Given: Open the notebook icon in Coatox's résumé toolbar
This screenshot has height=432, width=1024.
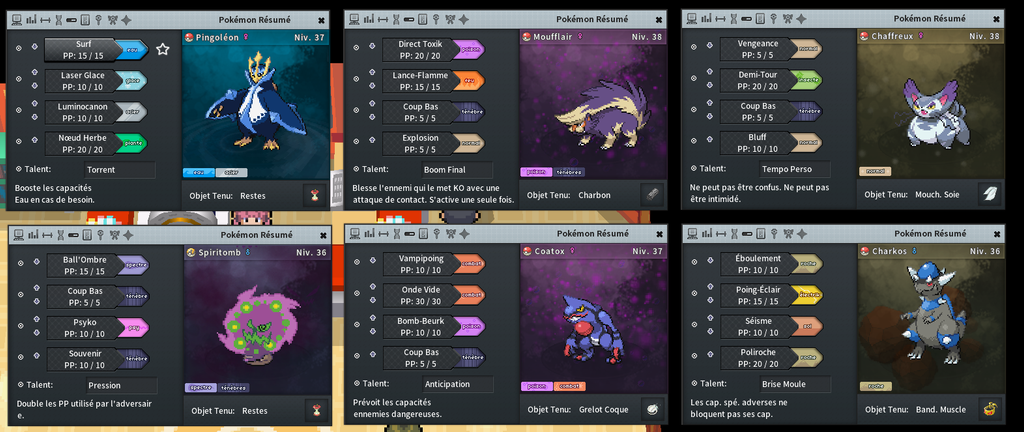Looking at the screenshot, I should pos(423,233).
